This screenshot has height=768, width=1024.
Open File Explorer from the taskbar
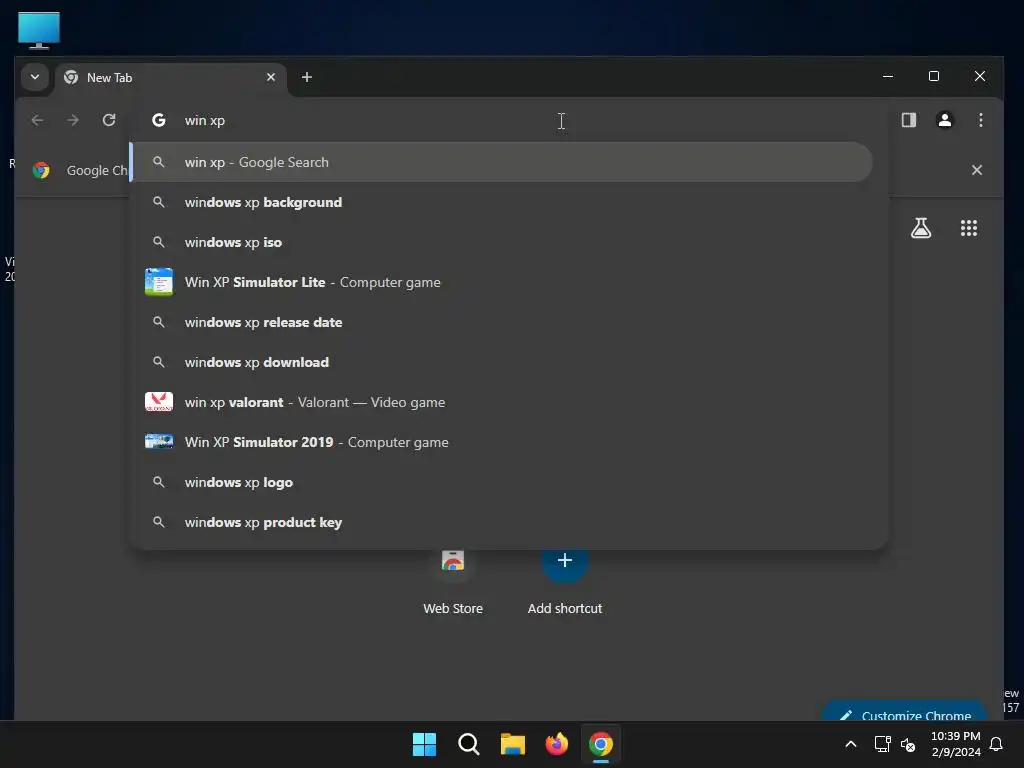(513, 744)
